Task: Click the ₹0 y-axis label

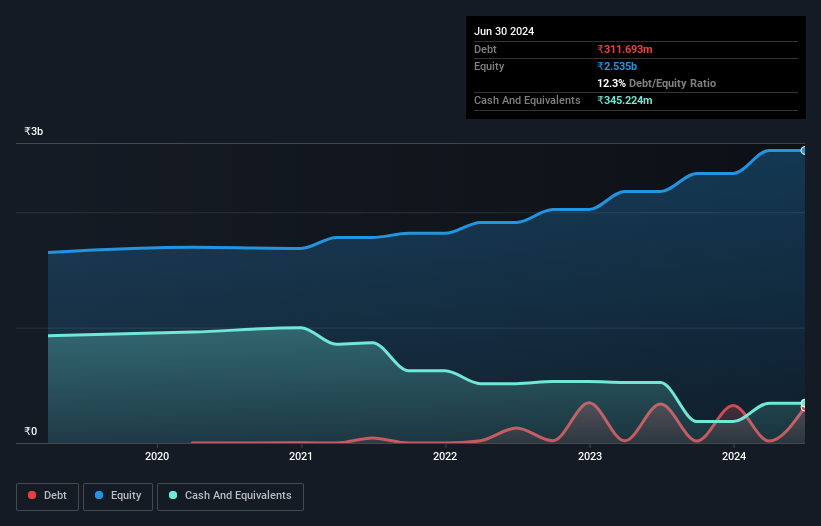Action: 31,431
